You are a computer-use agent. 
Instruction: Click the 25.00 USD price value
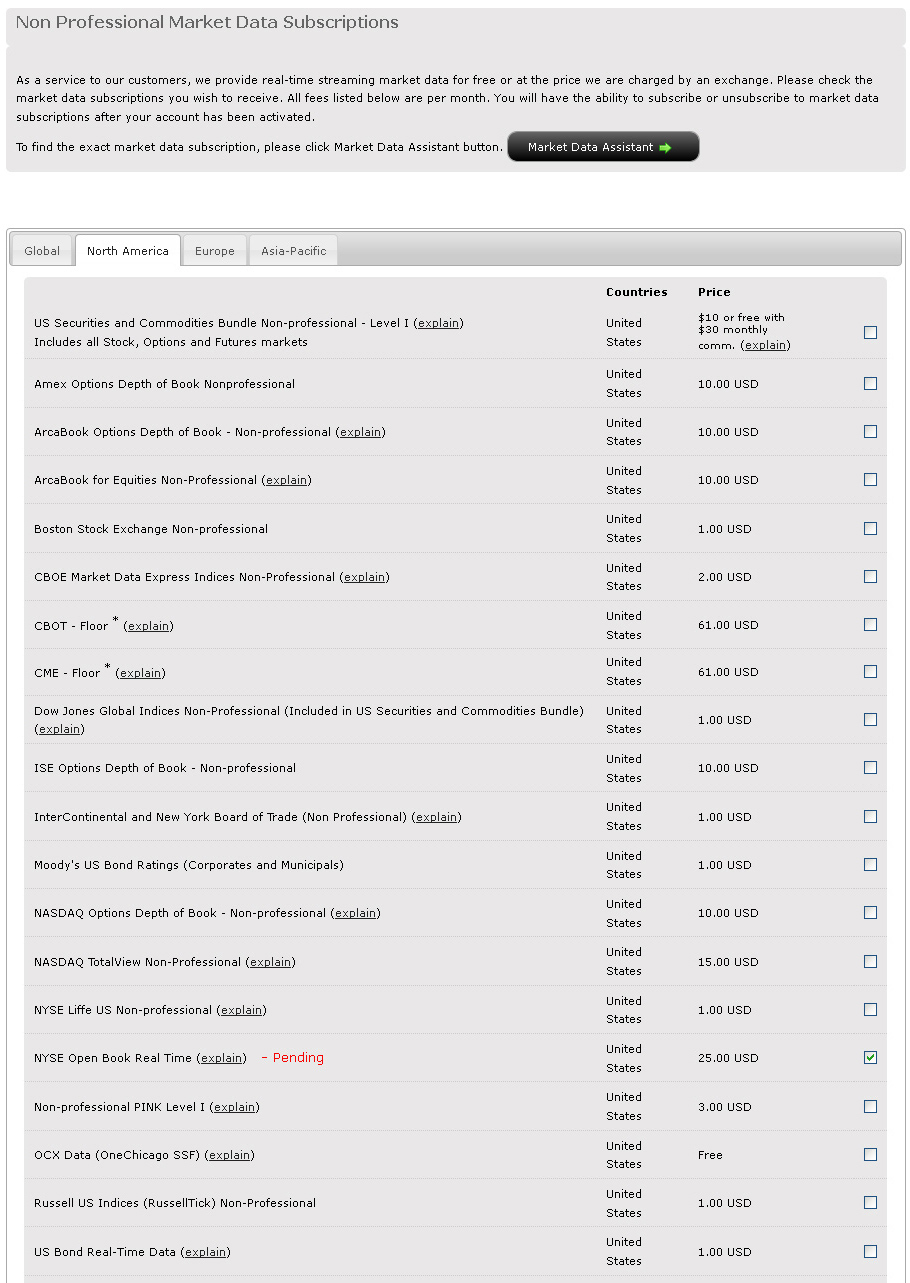click(728, 1058)
